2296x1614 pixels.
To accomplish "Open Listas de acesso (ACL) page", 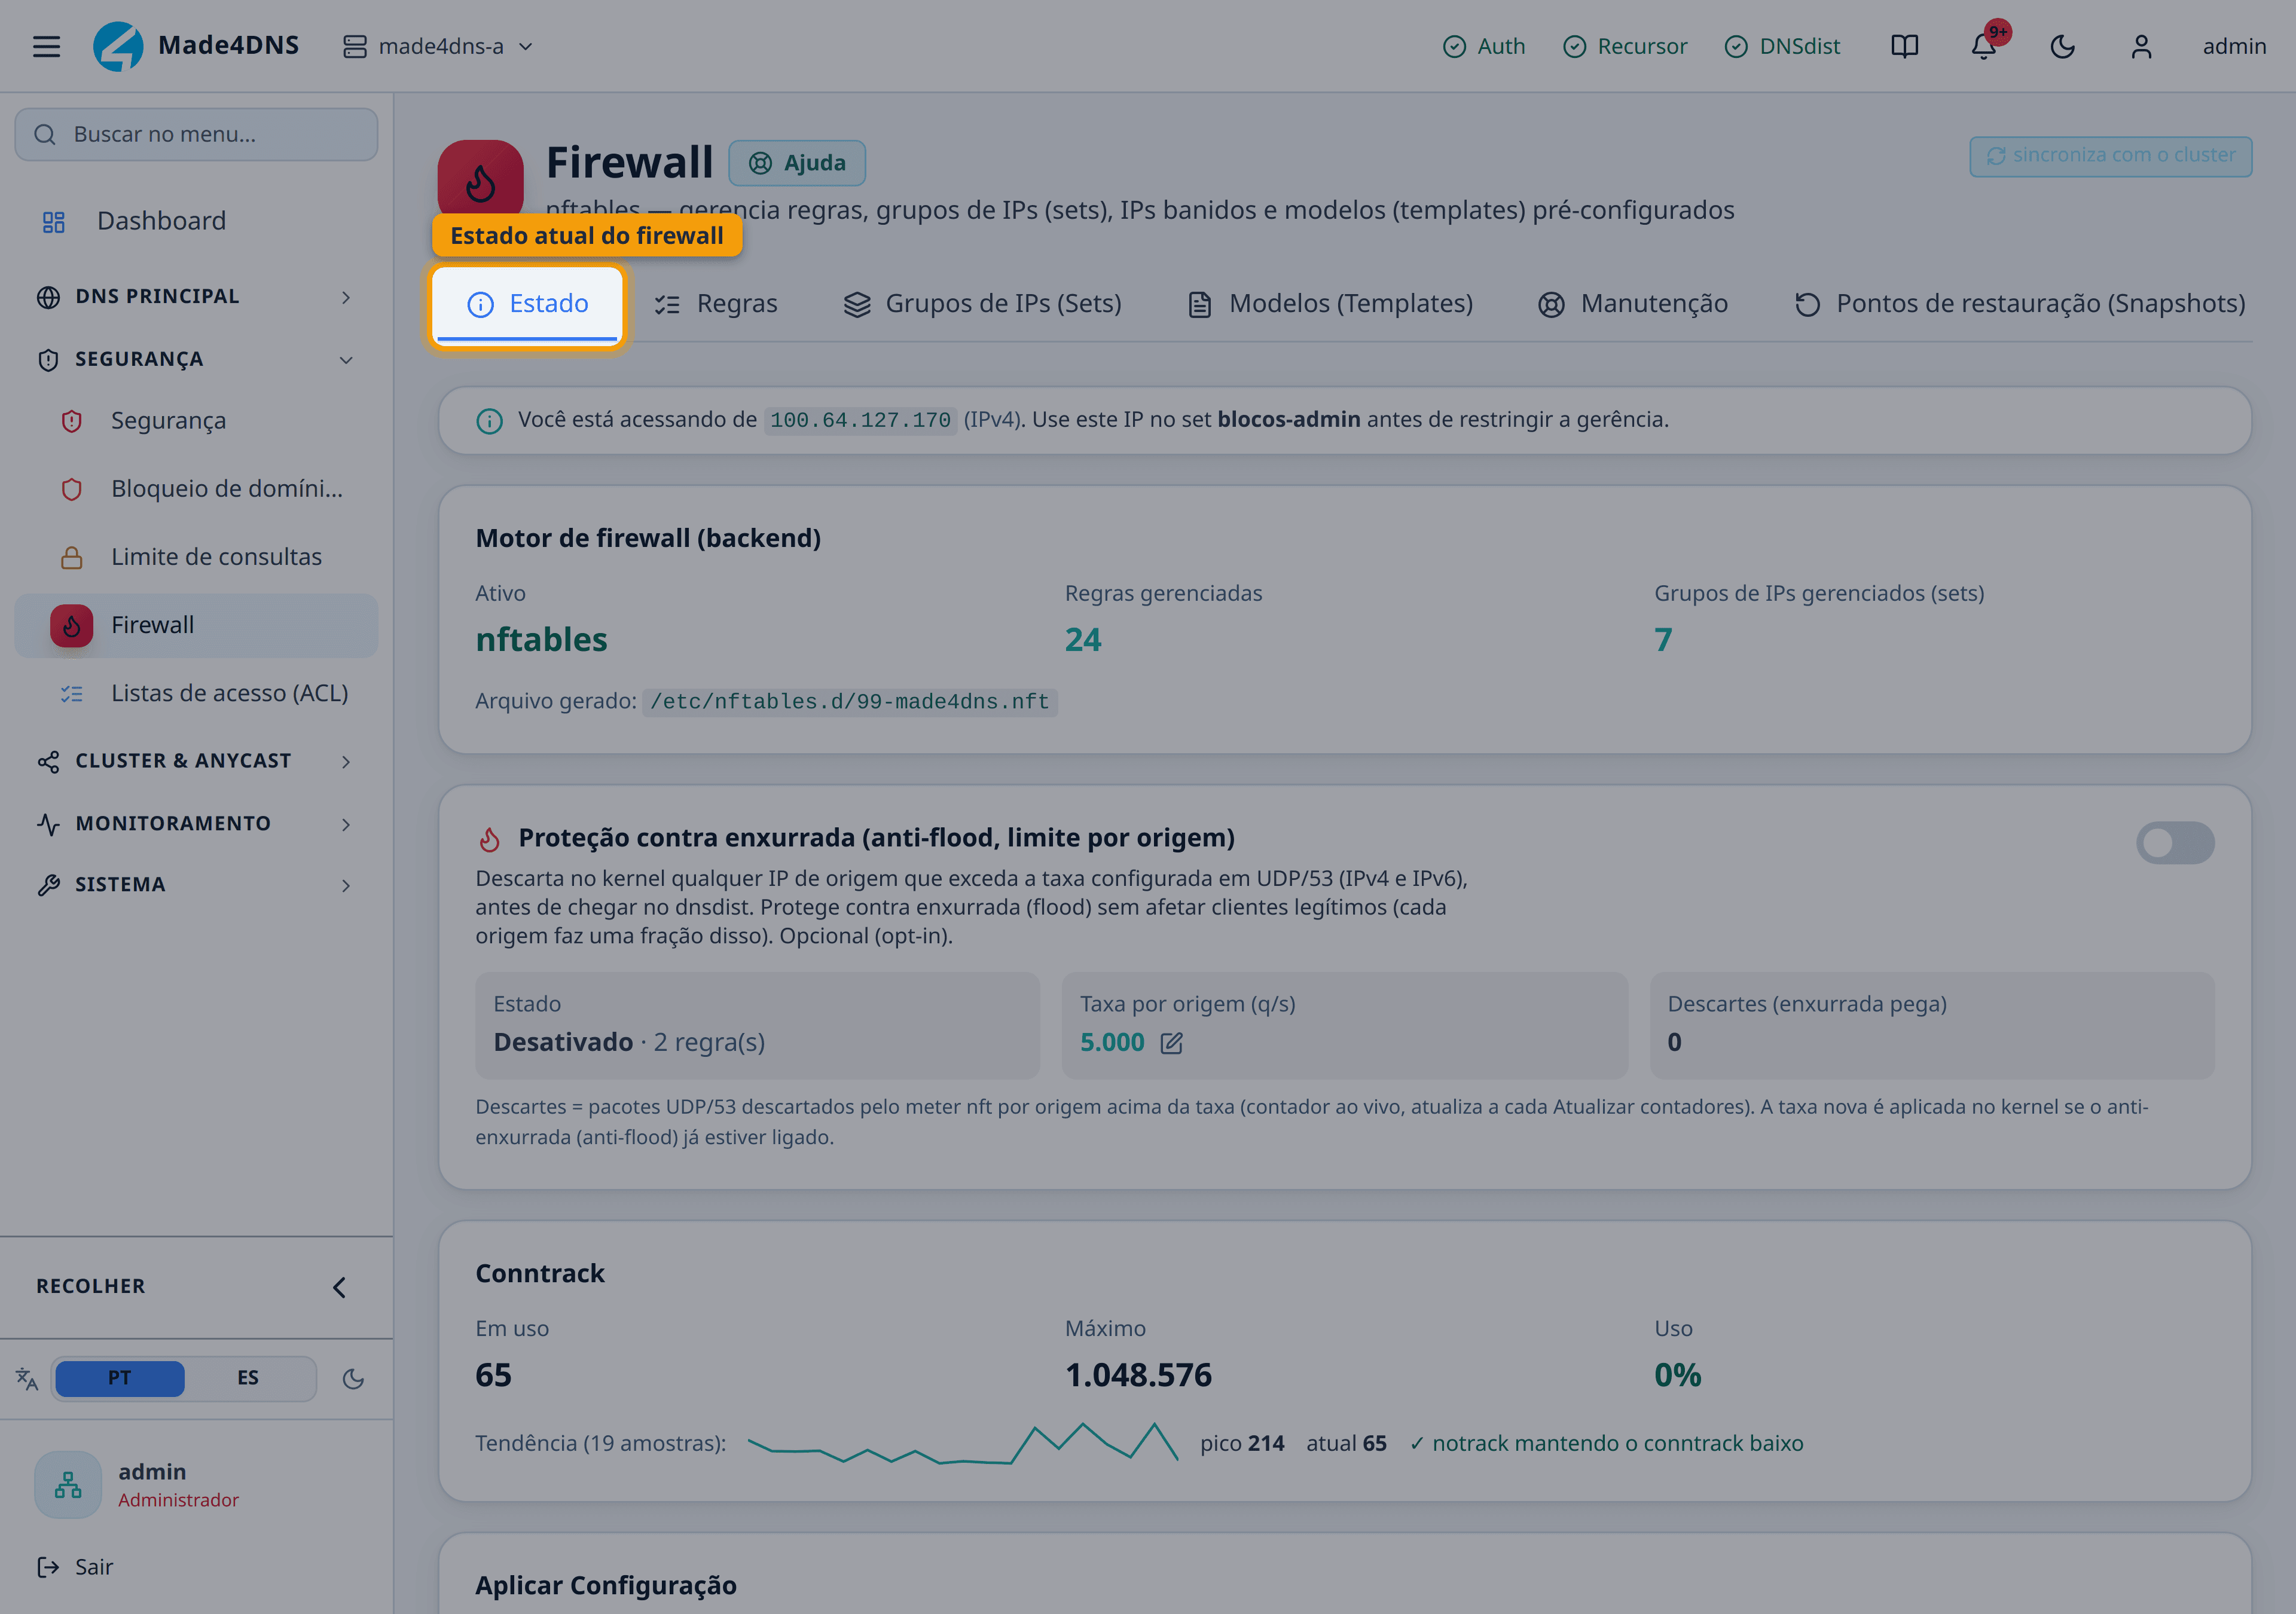I will point(196,693).
